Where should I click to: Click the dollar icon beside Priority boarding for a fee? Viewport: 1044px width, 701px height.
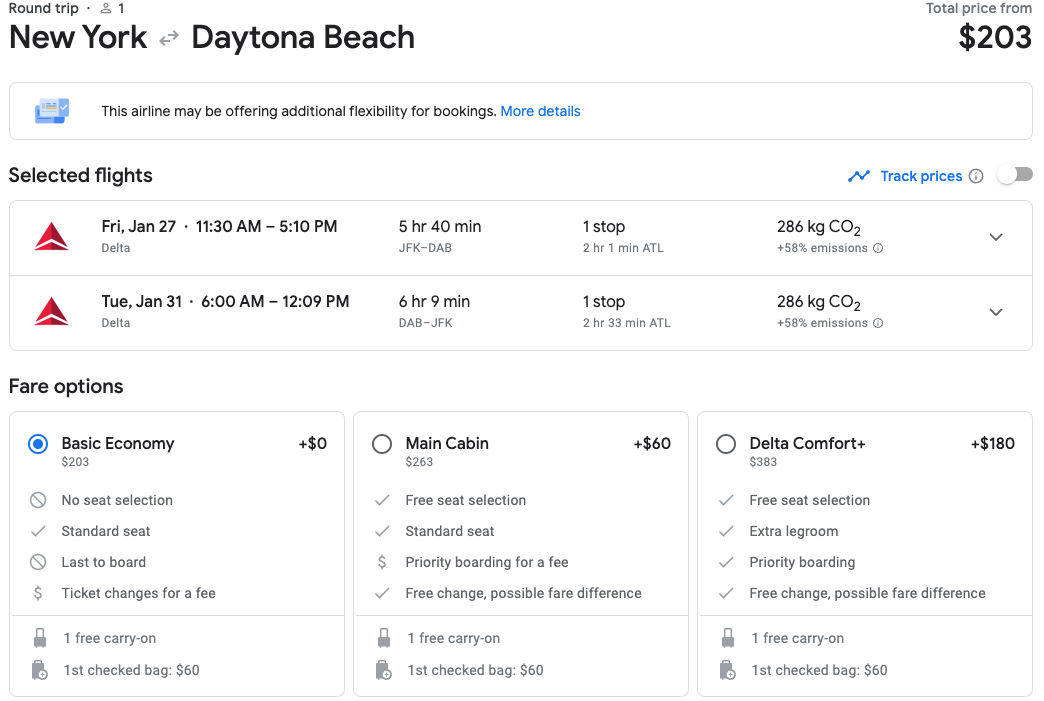382,562
